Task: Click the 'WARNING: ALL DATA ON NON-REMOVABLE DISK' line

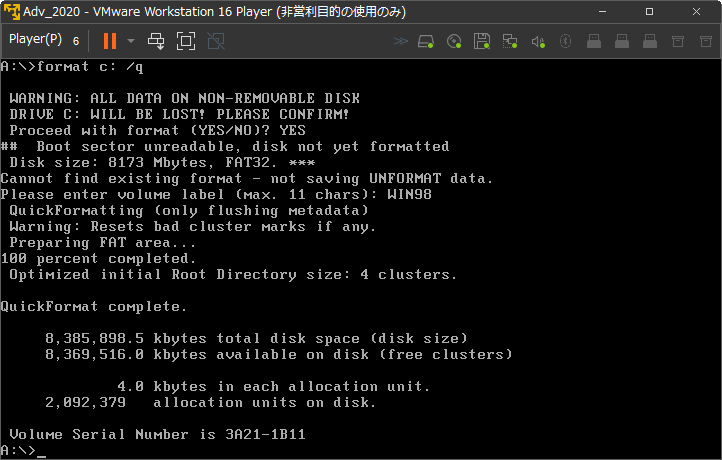Action: click(x=185, y=98)
